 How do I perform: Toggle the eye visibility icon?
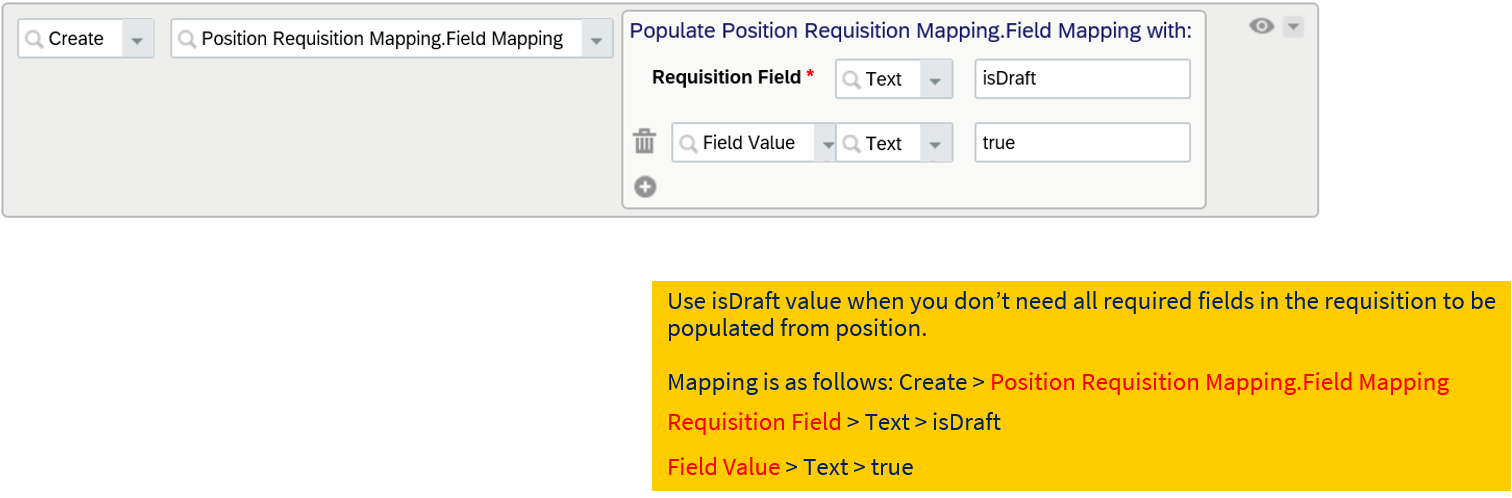coord(1262,27)
